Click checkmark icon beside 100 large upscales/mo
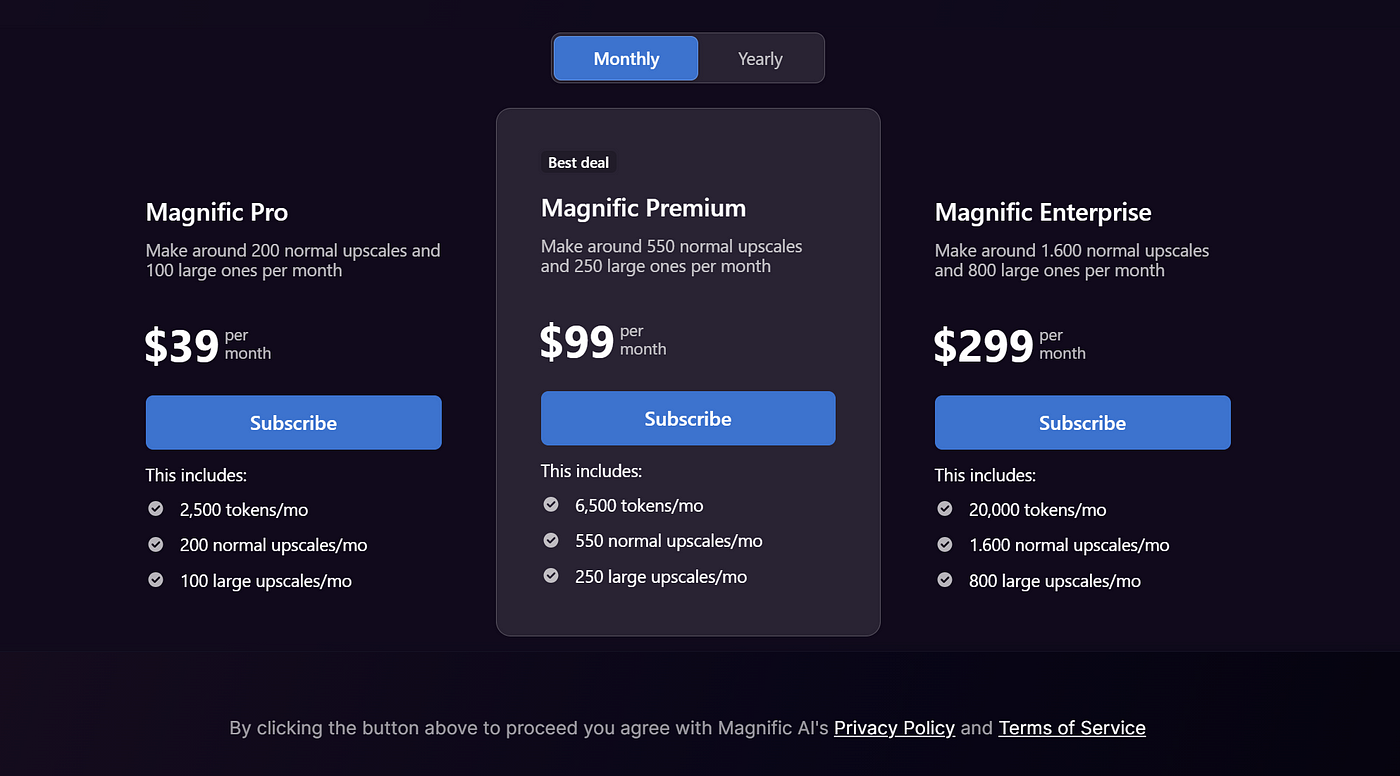This screenshot has width=1400, height=776. click(x=155, y=580)
